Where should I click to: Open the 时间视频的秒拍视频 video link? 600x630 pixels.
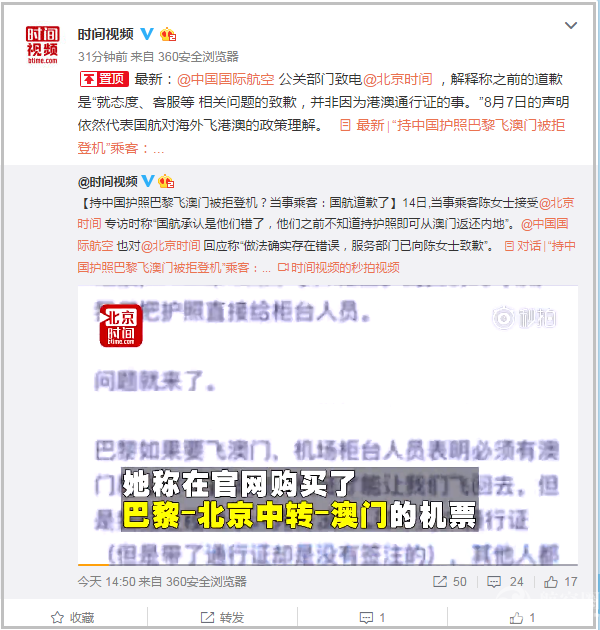(339, 267)
